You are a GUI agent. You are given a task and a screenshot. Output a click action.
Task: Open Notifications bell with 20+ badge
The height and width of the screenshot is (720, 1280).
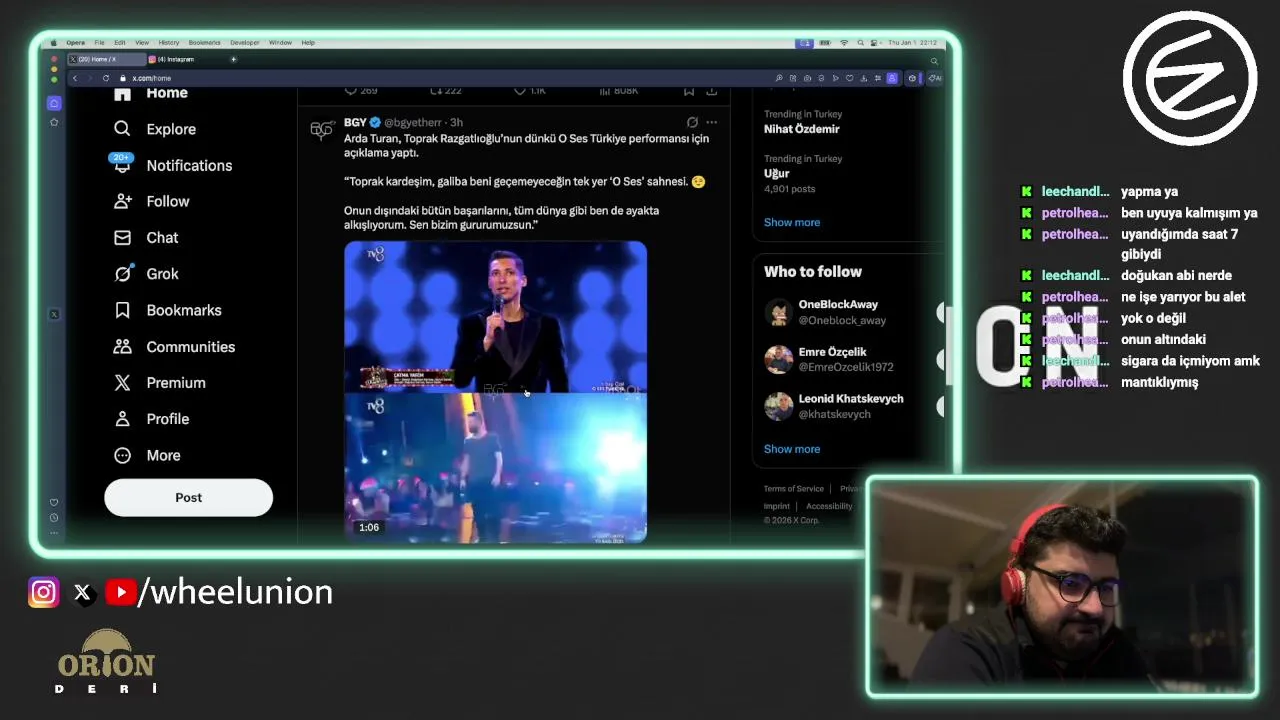pos(122,165)
